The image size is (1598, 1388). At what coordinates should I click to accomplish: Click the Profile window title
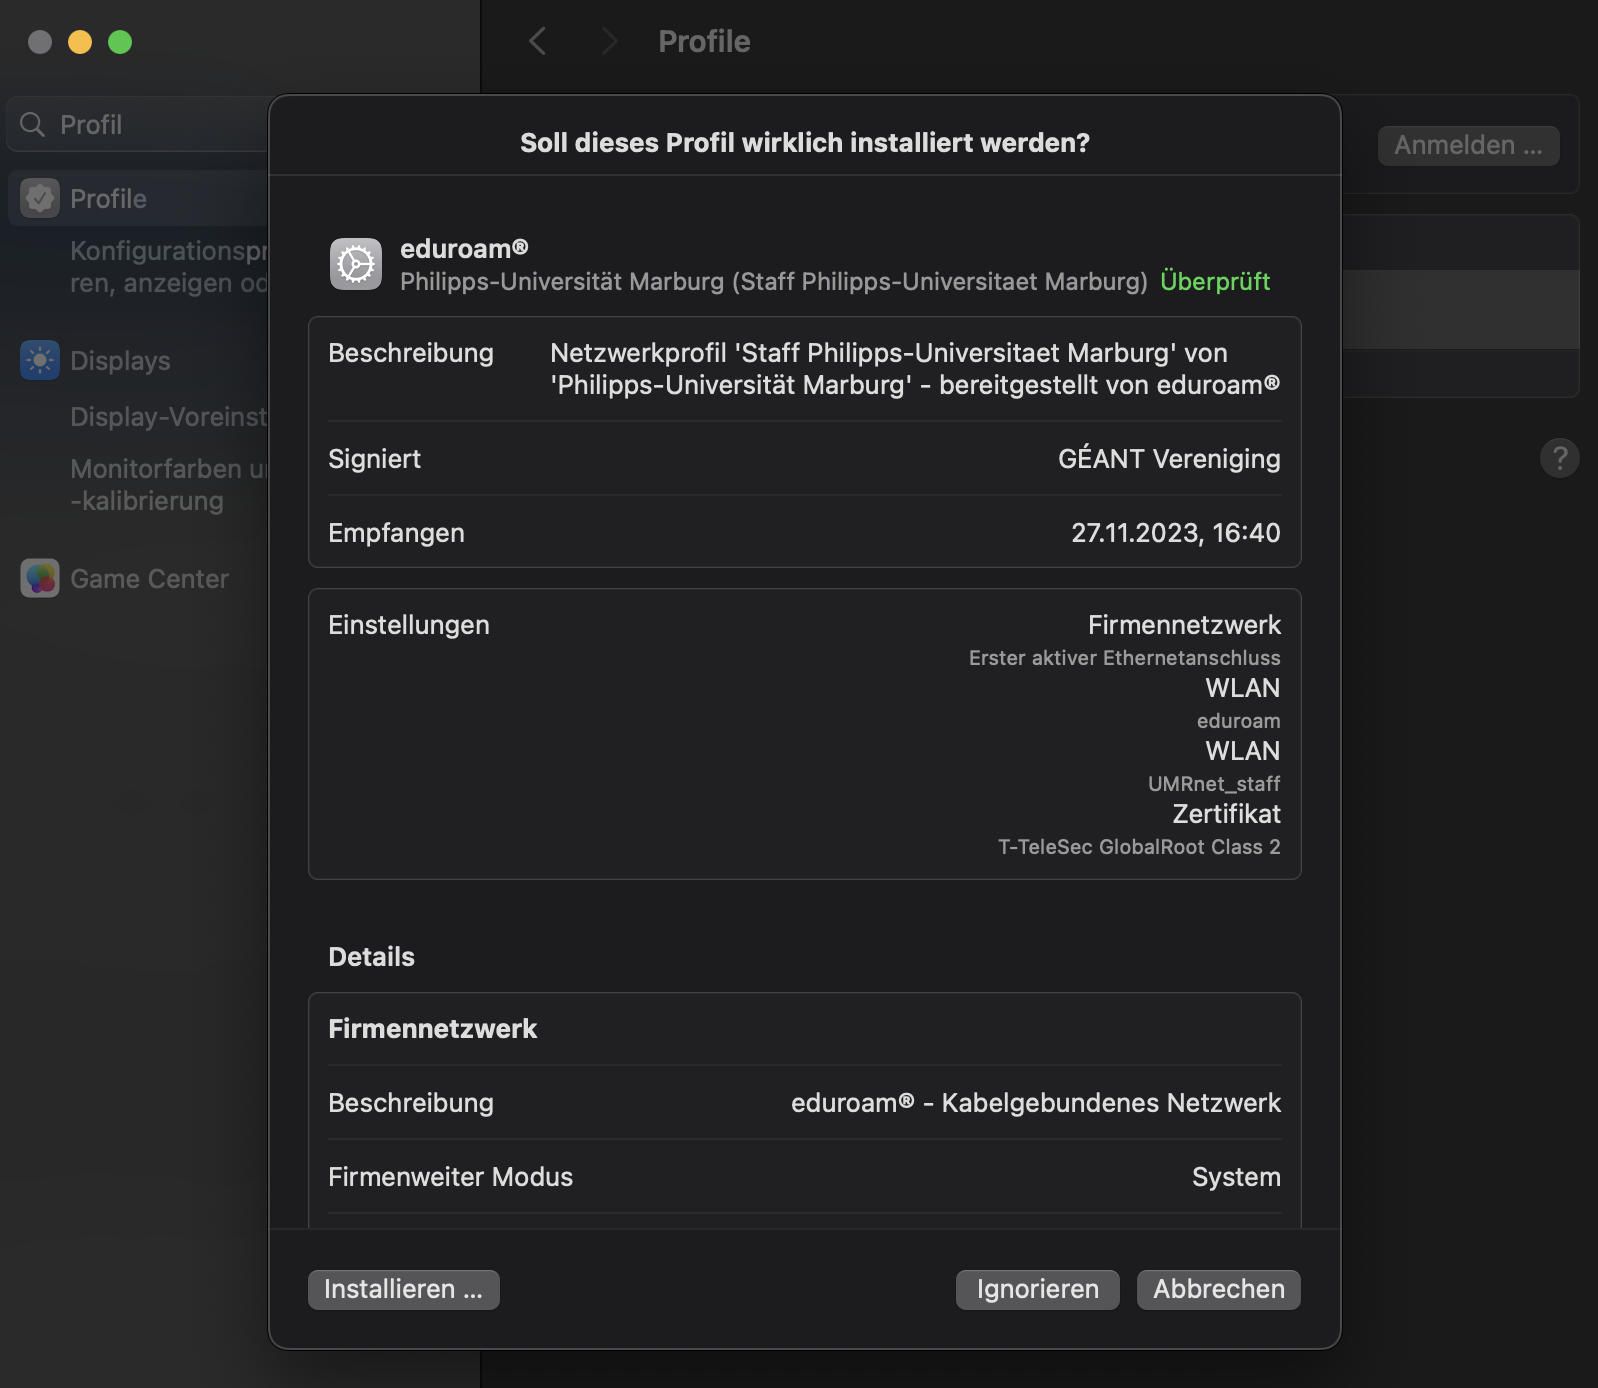pyautogui.click(x=704, y=41)
